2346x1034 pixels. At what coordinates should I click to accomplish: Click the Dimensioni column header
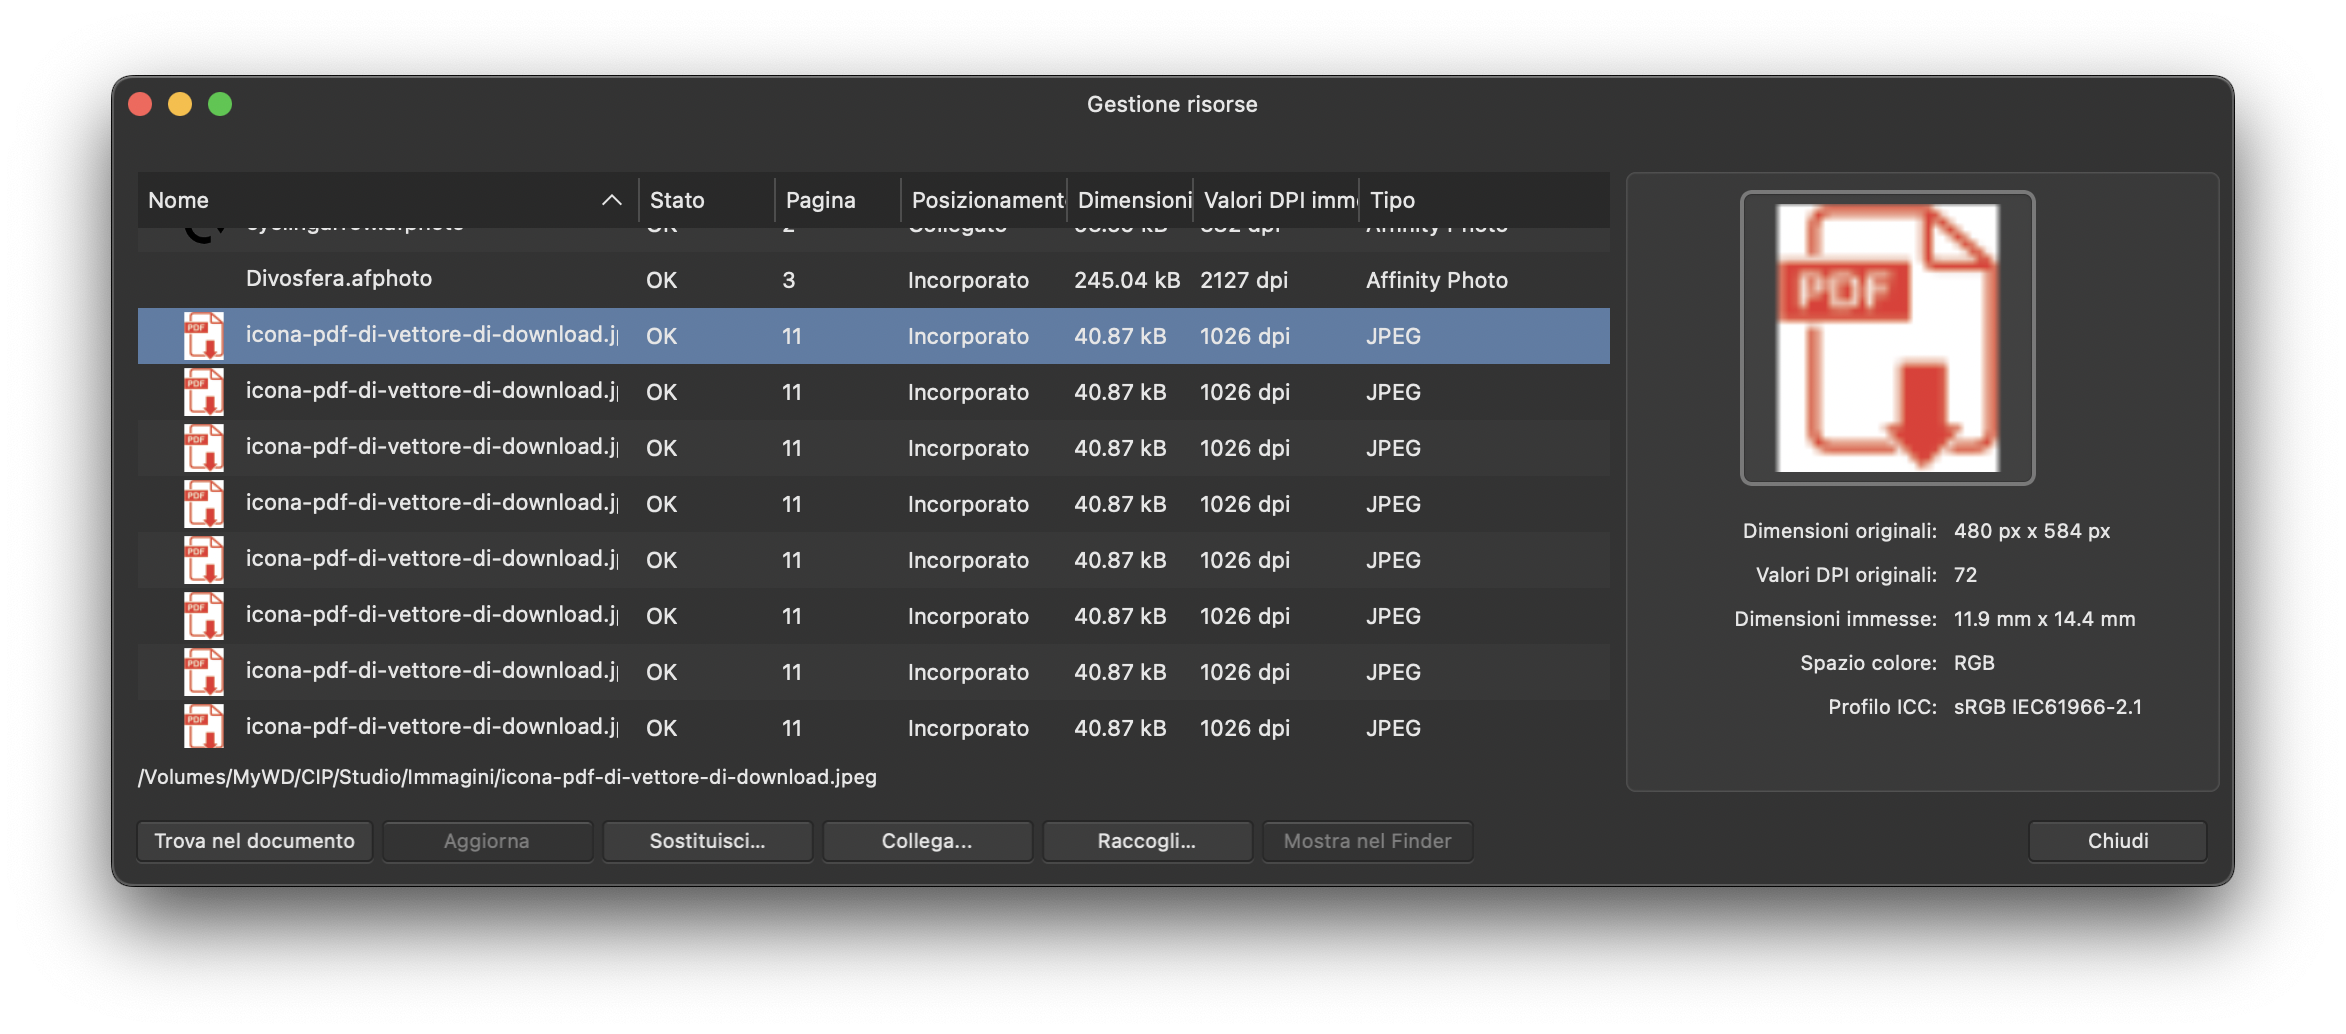coord(1133,200)
